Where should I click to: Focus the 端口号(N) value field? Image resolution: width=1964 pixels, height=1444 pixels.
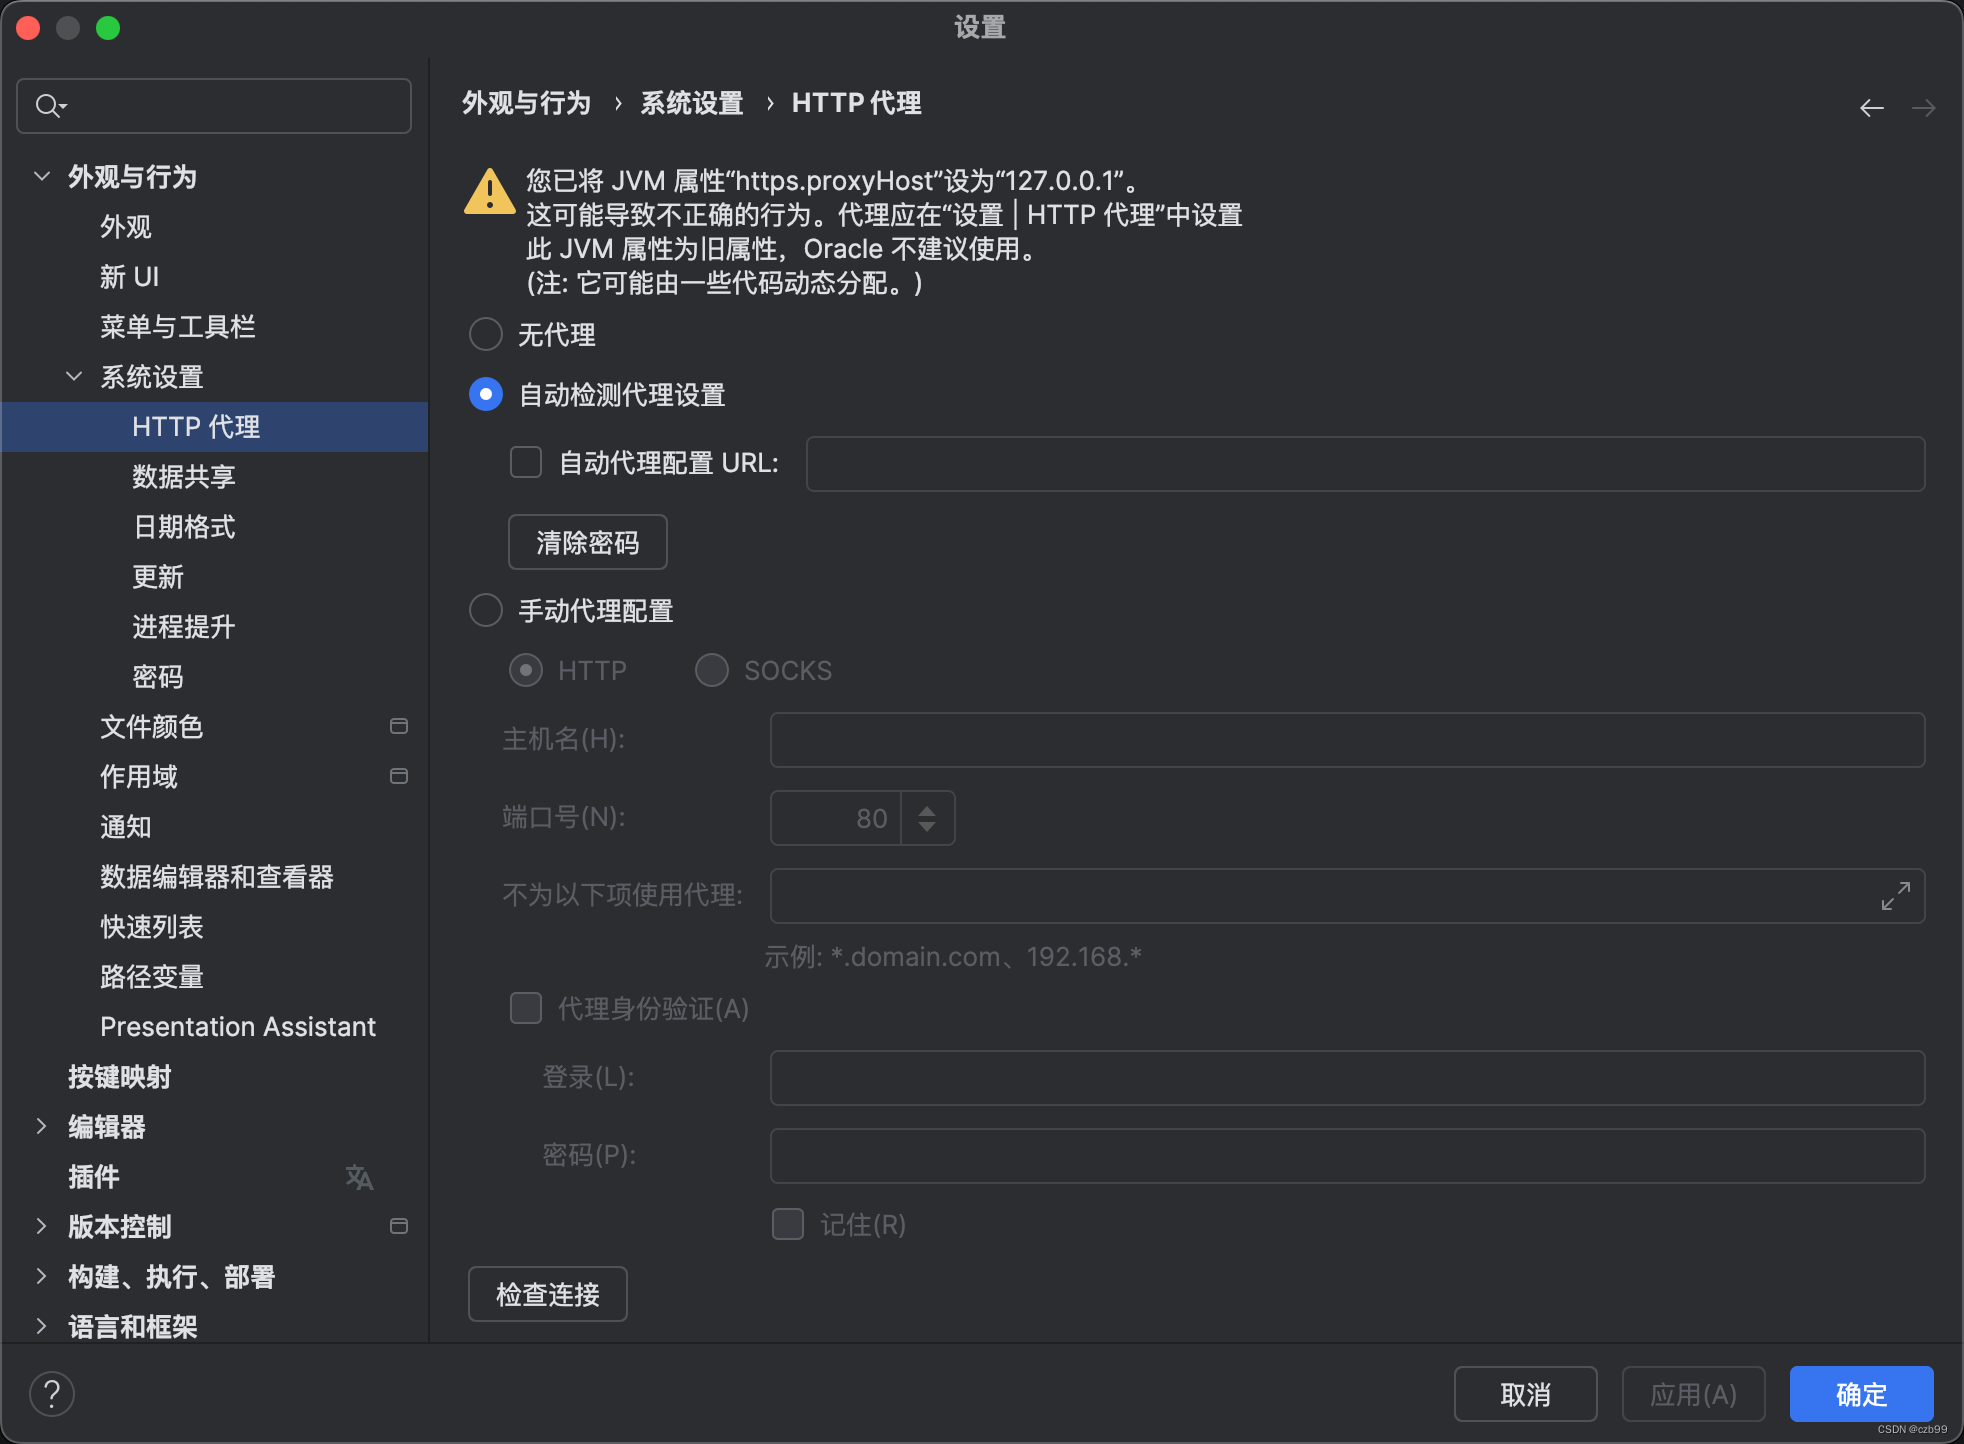pos(836,818)
